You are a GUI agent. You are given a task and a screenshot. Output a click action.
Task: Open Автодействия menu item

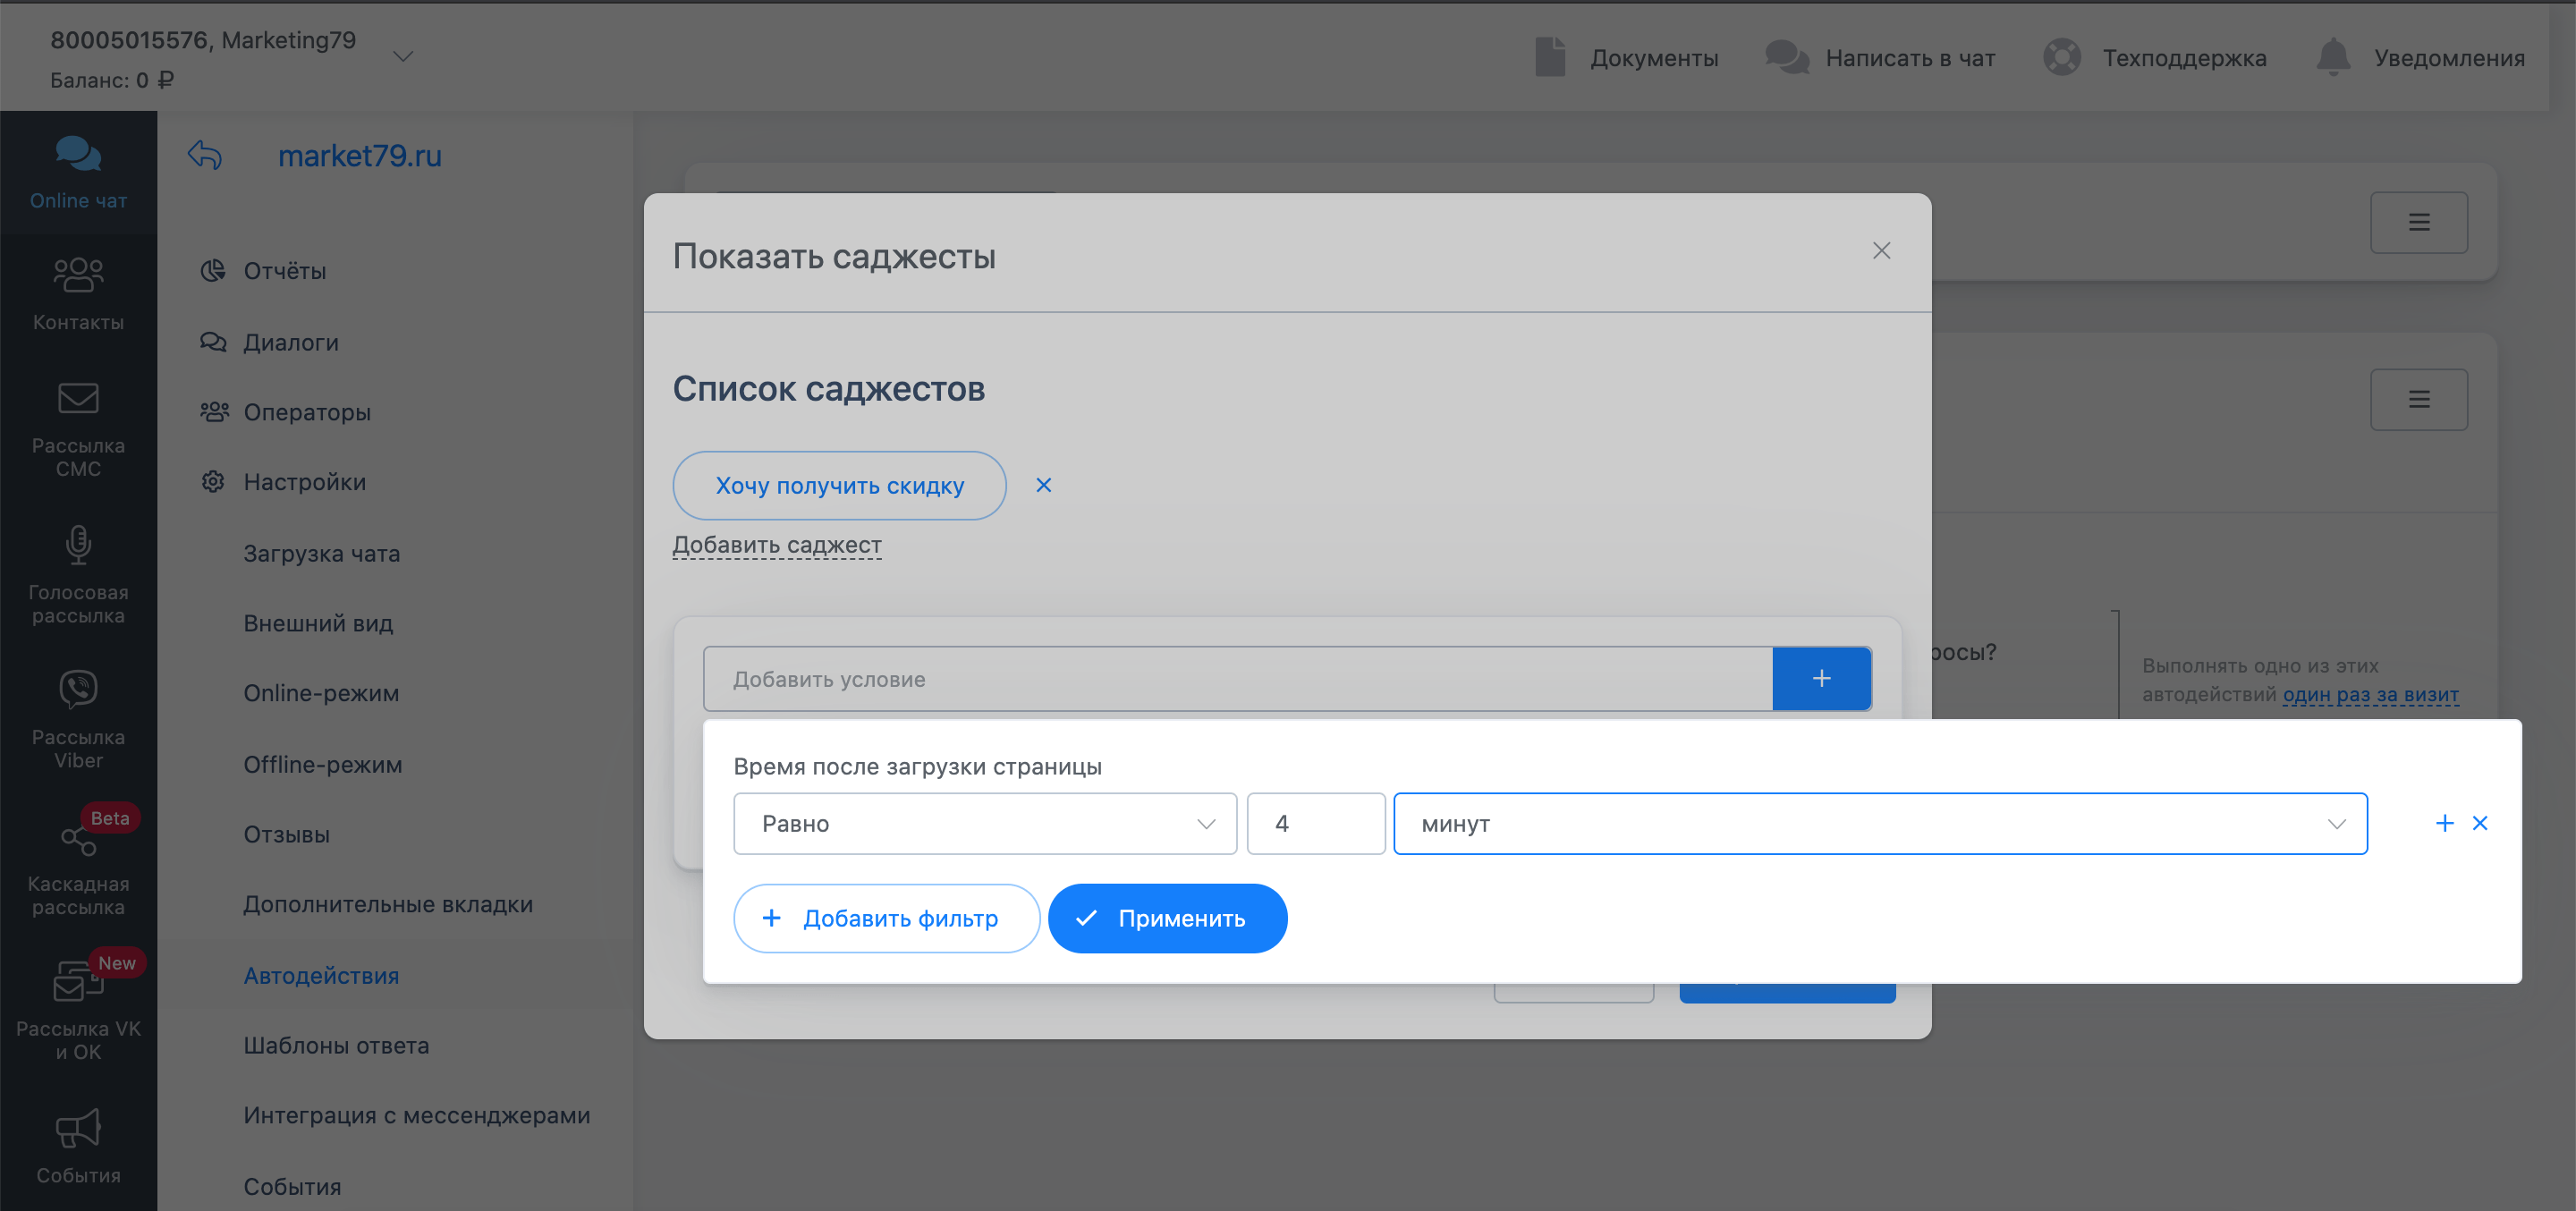[321, 975]
